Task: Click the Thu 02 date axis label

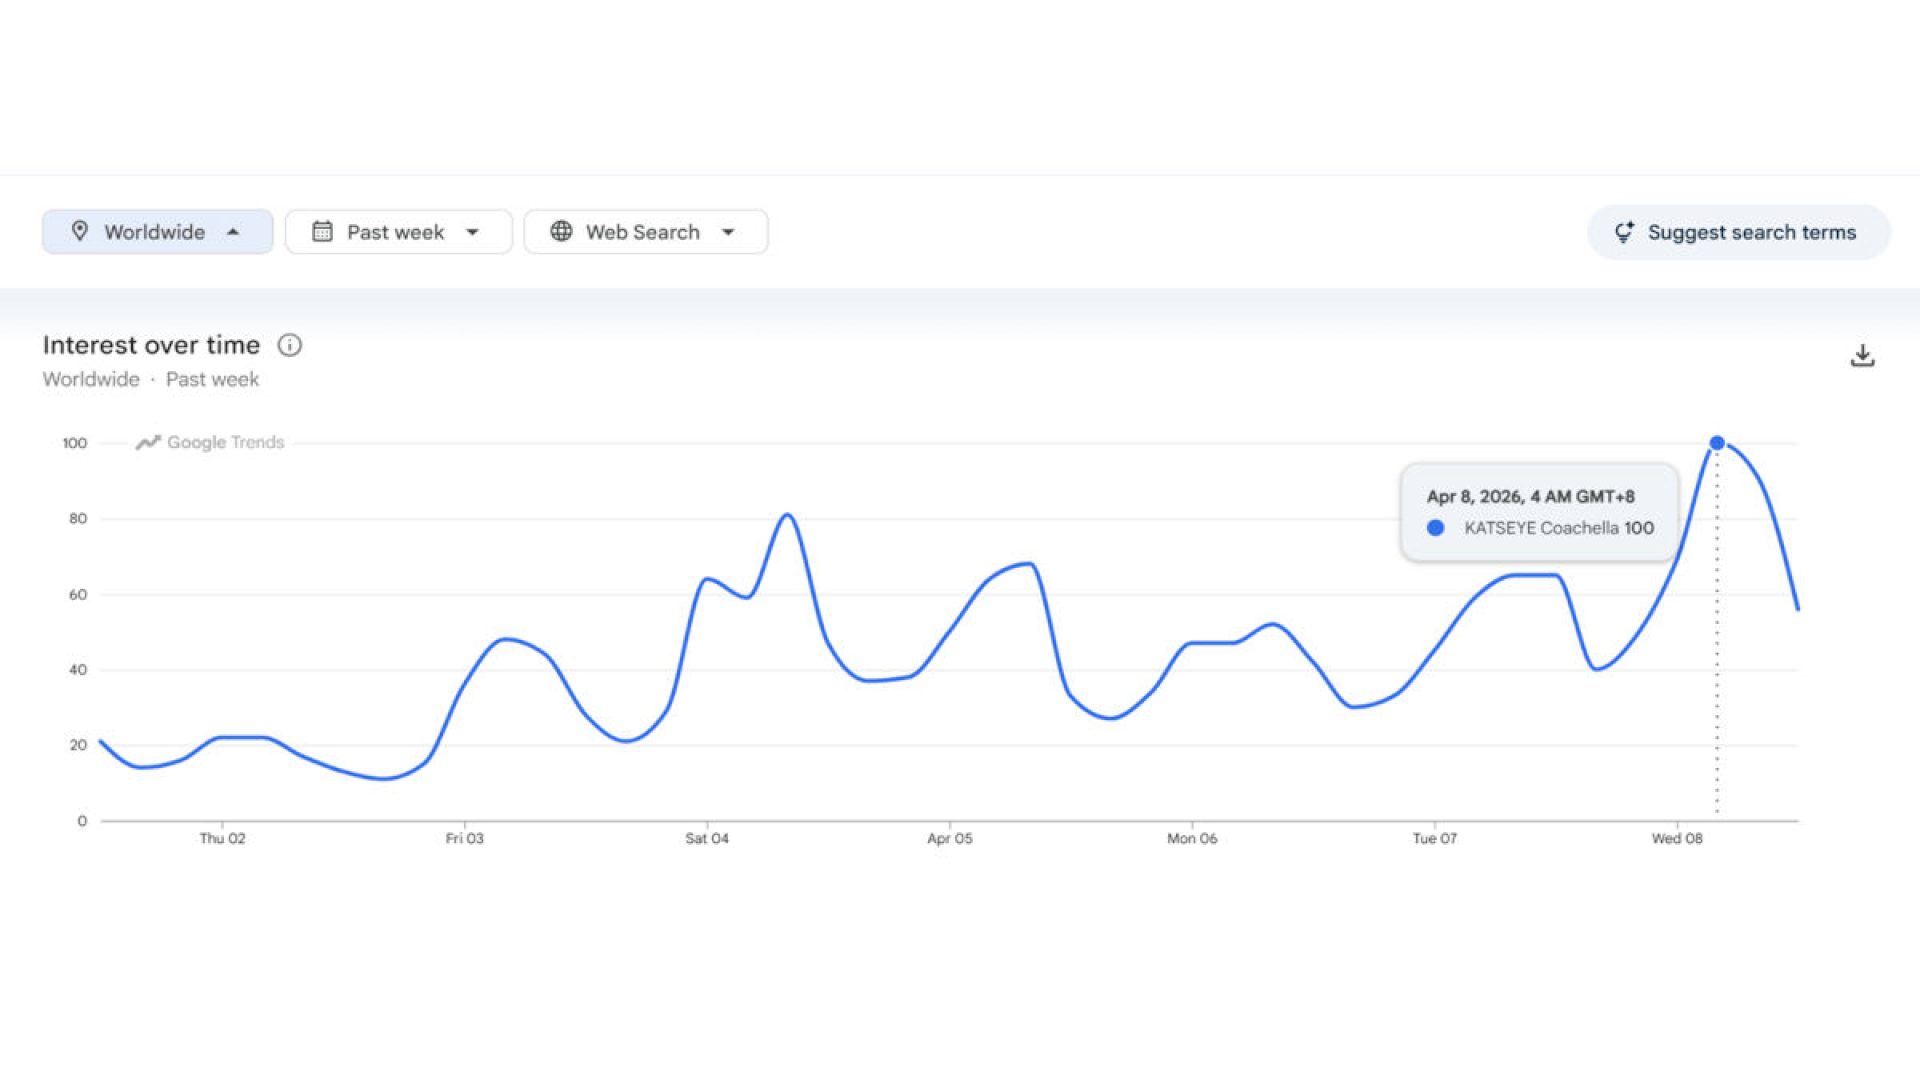Action: tap(222, 838)
